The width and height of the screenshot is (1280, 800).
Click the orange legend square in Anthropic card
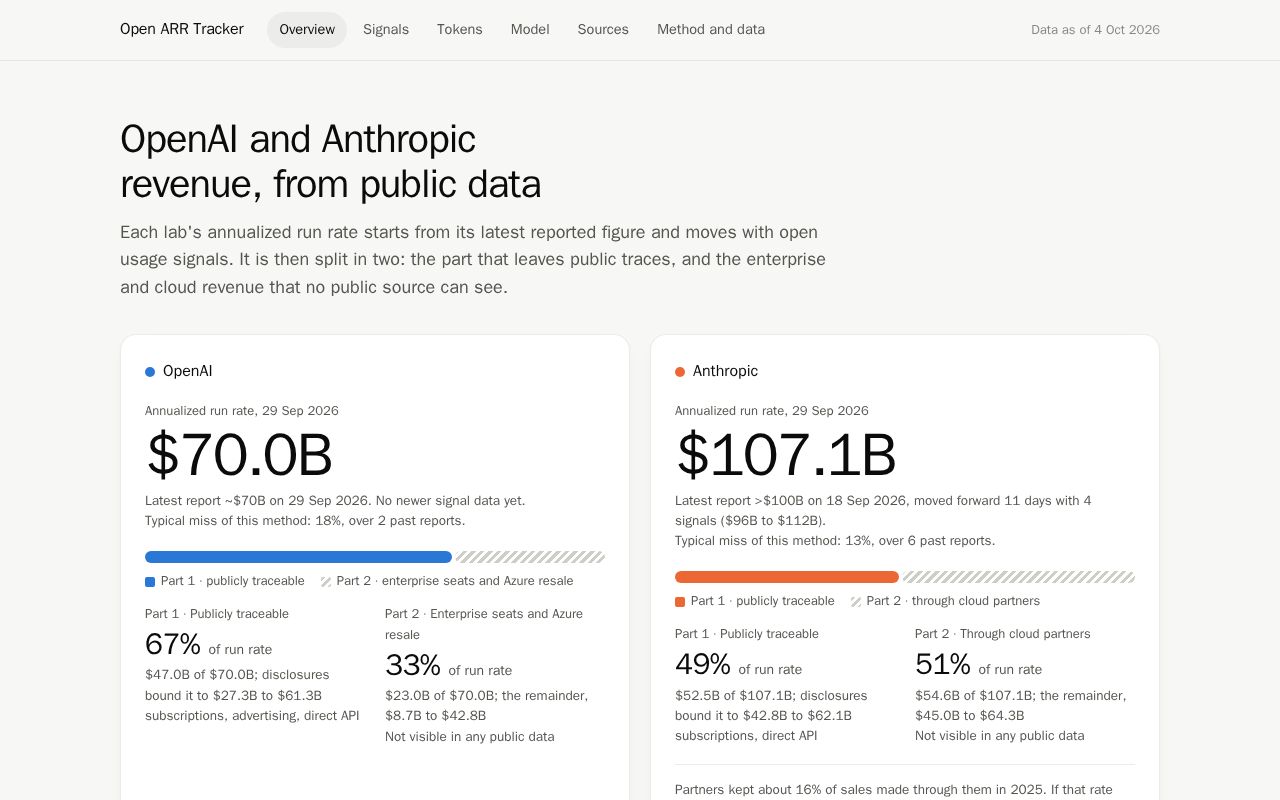click(680, 602)
